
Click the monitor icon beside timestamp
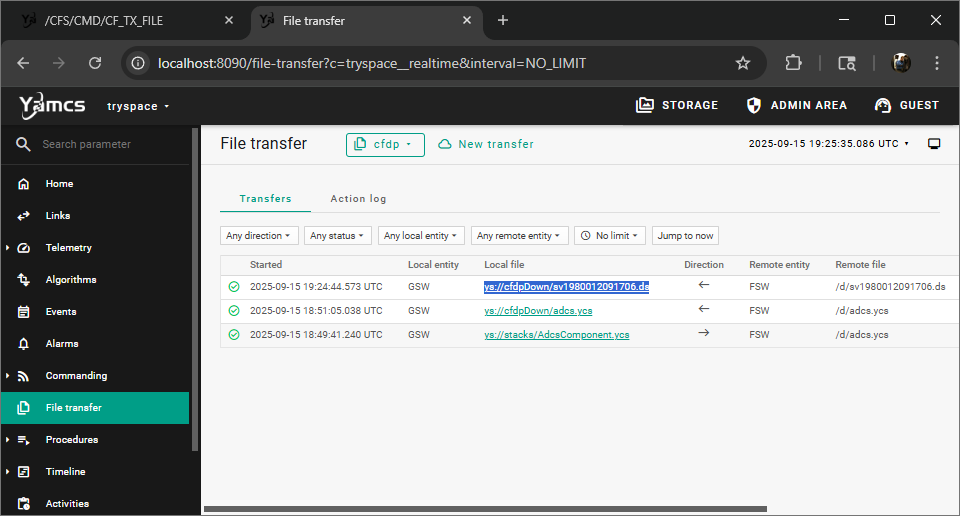click(934, 144)
